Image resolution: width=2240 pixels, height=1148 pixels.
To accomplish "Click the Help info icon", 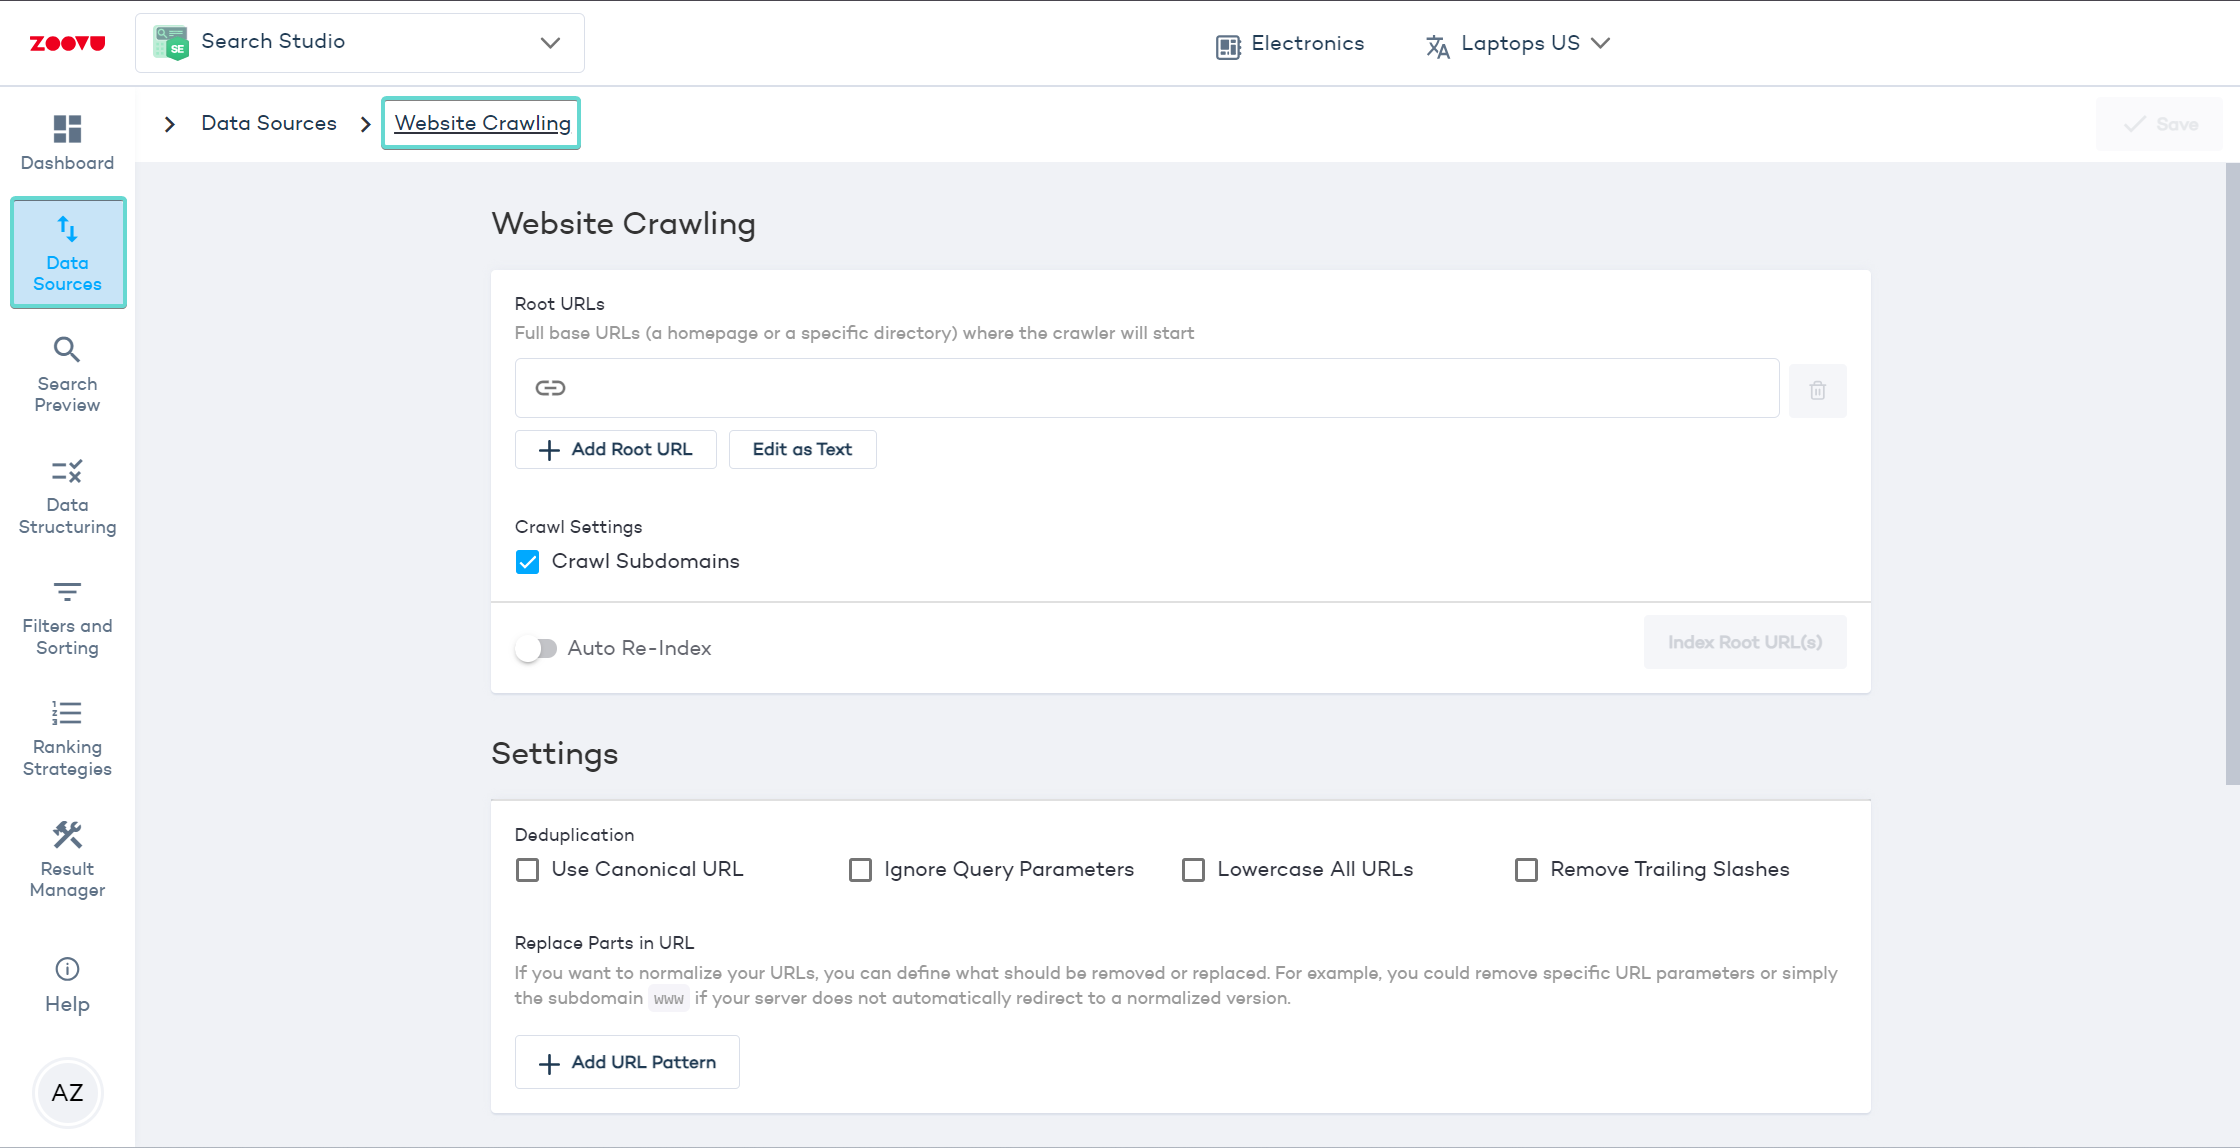I will click(x=67, y=969).
